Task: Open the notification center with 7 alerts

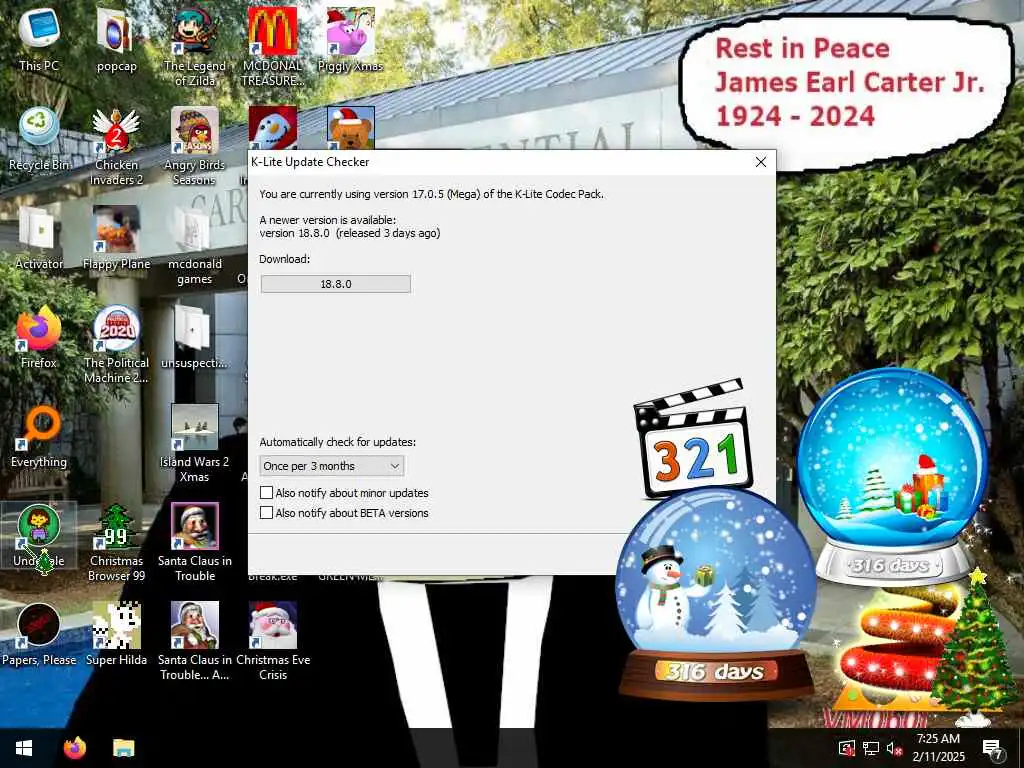Action: click(x=993, y=748)
